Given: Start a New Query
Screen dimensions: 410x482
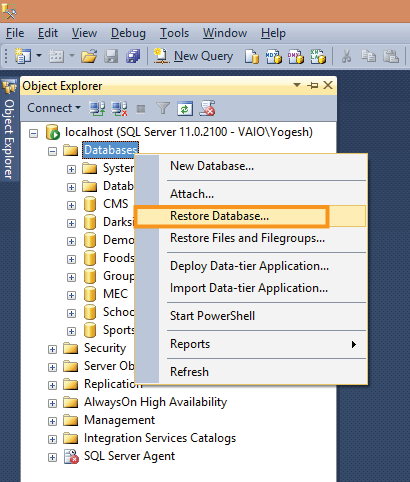Looking at the screenshot, I should [193, 56].
